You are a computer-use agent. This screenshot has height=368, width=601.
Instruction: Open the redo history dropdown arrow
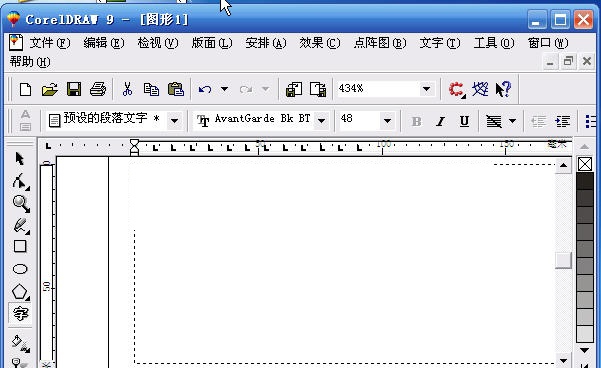[x=265, y=90]
